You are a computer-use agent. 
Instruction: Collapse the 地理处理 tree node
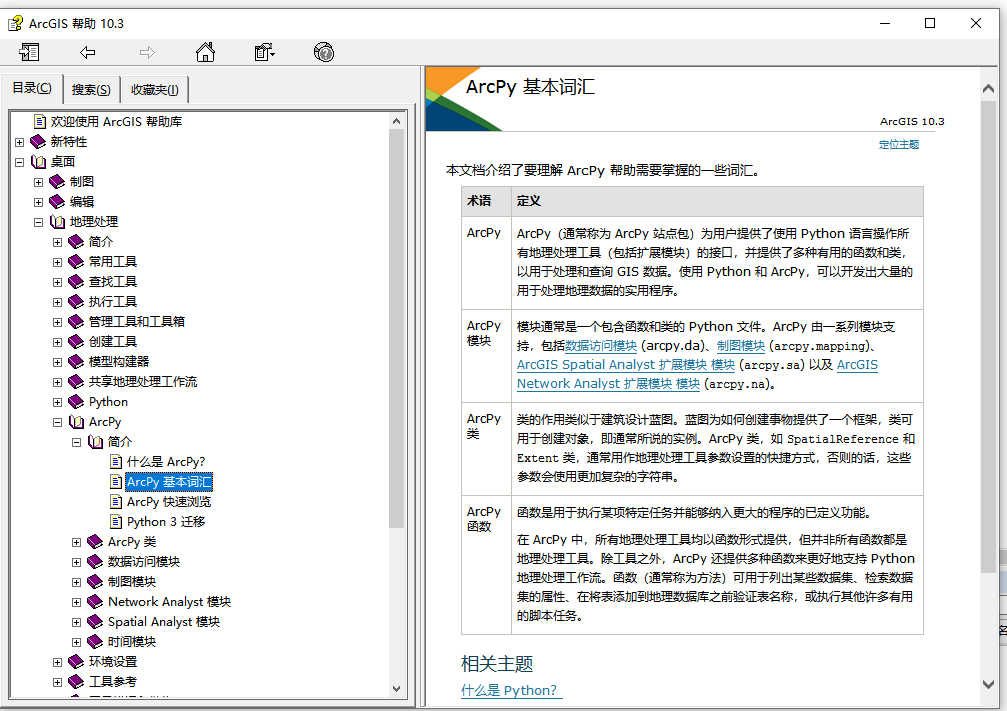click(39, 222)
